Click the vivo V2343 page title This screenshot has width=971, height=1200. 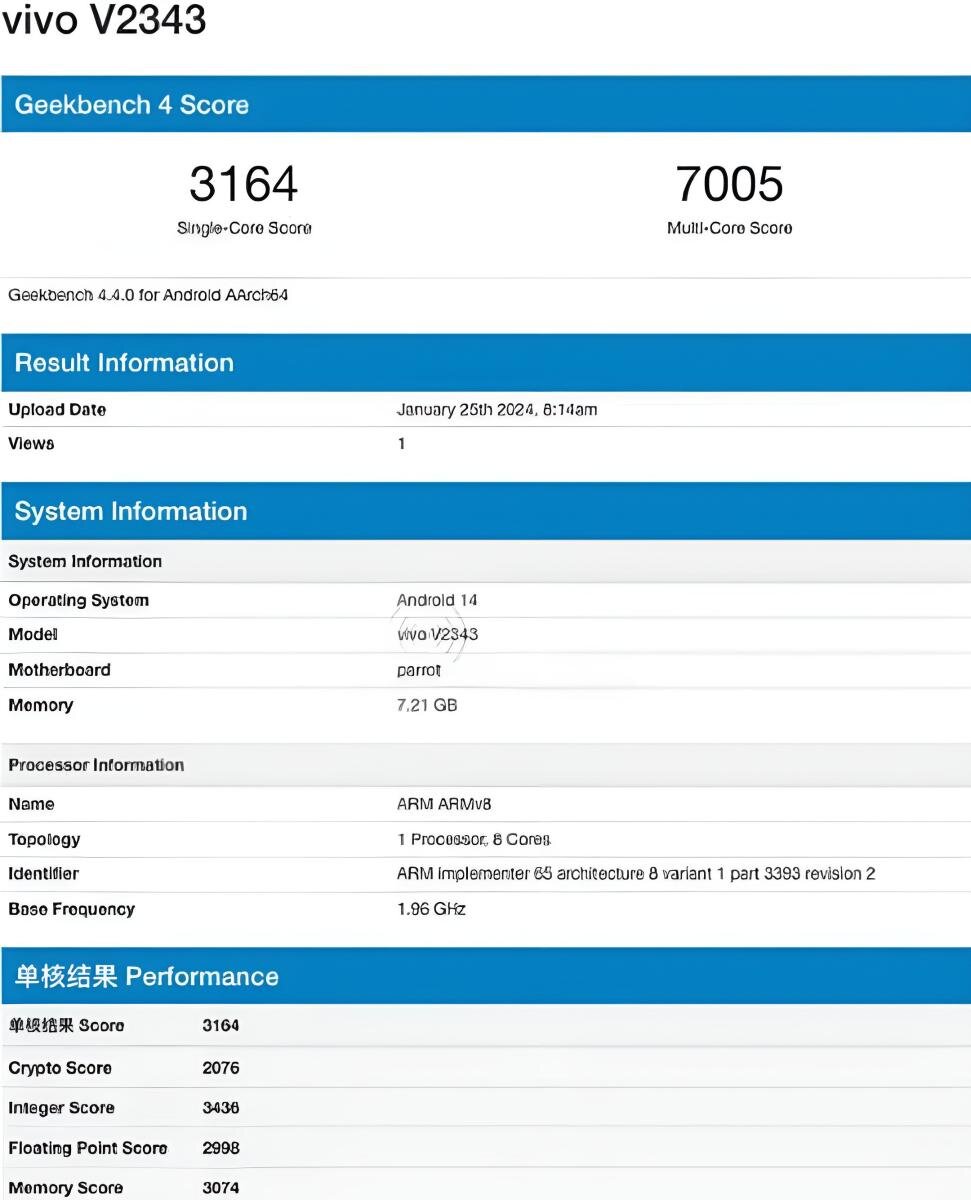coord(104,20)
